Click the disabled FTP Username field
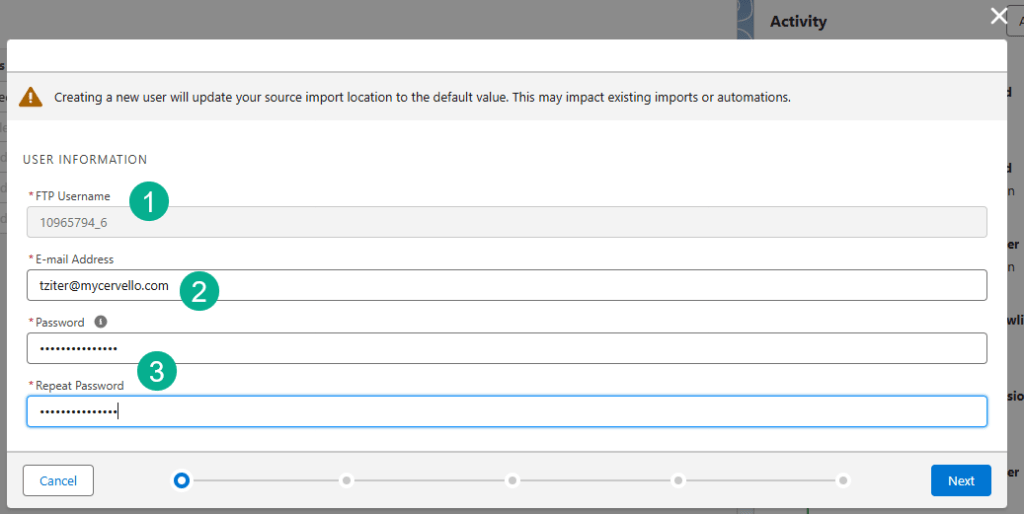The image size is (1024, 514). coord(506,222)
